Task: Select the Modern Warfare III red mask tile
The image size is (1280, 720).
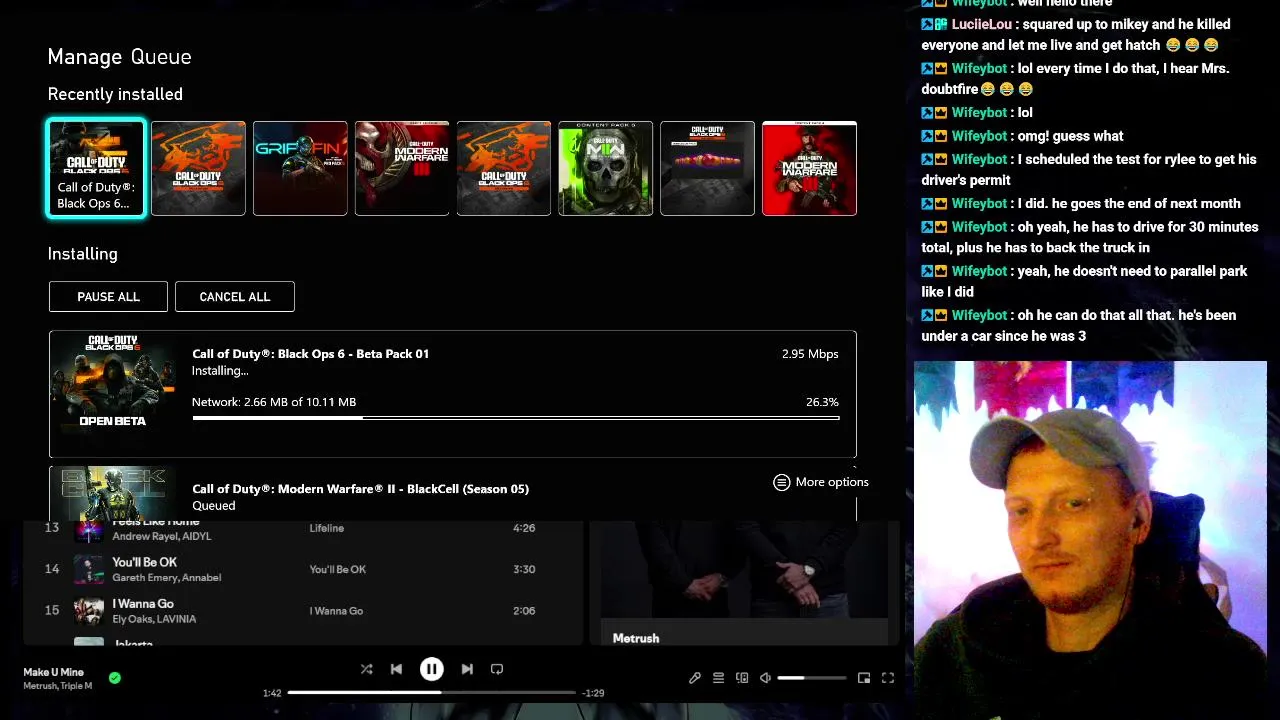Action: pyautogui.click(x=402, y=168)
